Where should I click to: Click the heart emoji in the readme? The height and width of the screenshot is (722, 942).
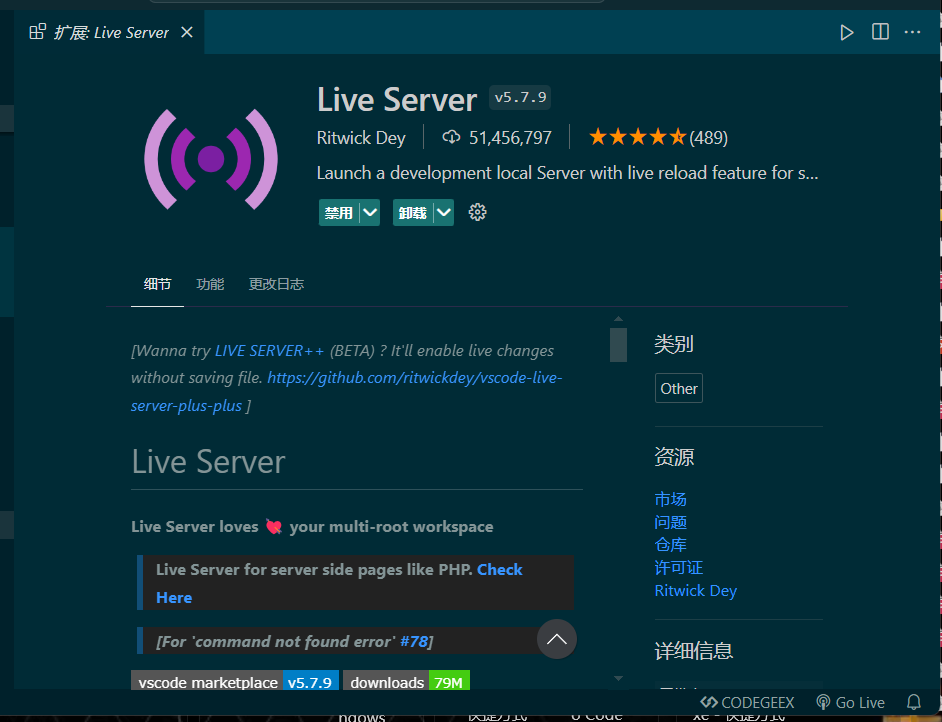coord(274,527)
